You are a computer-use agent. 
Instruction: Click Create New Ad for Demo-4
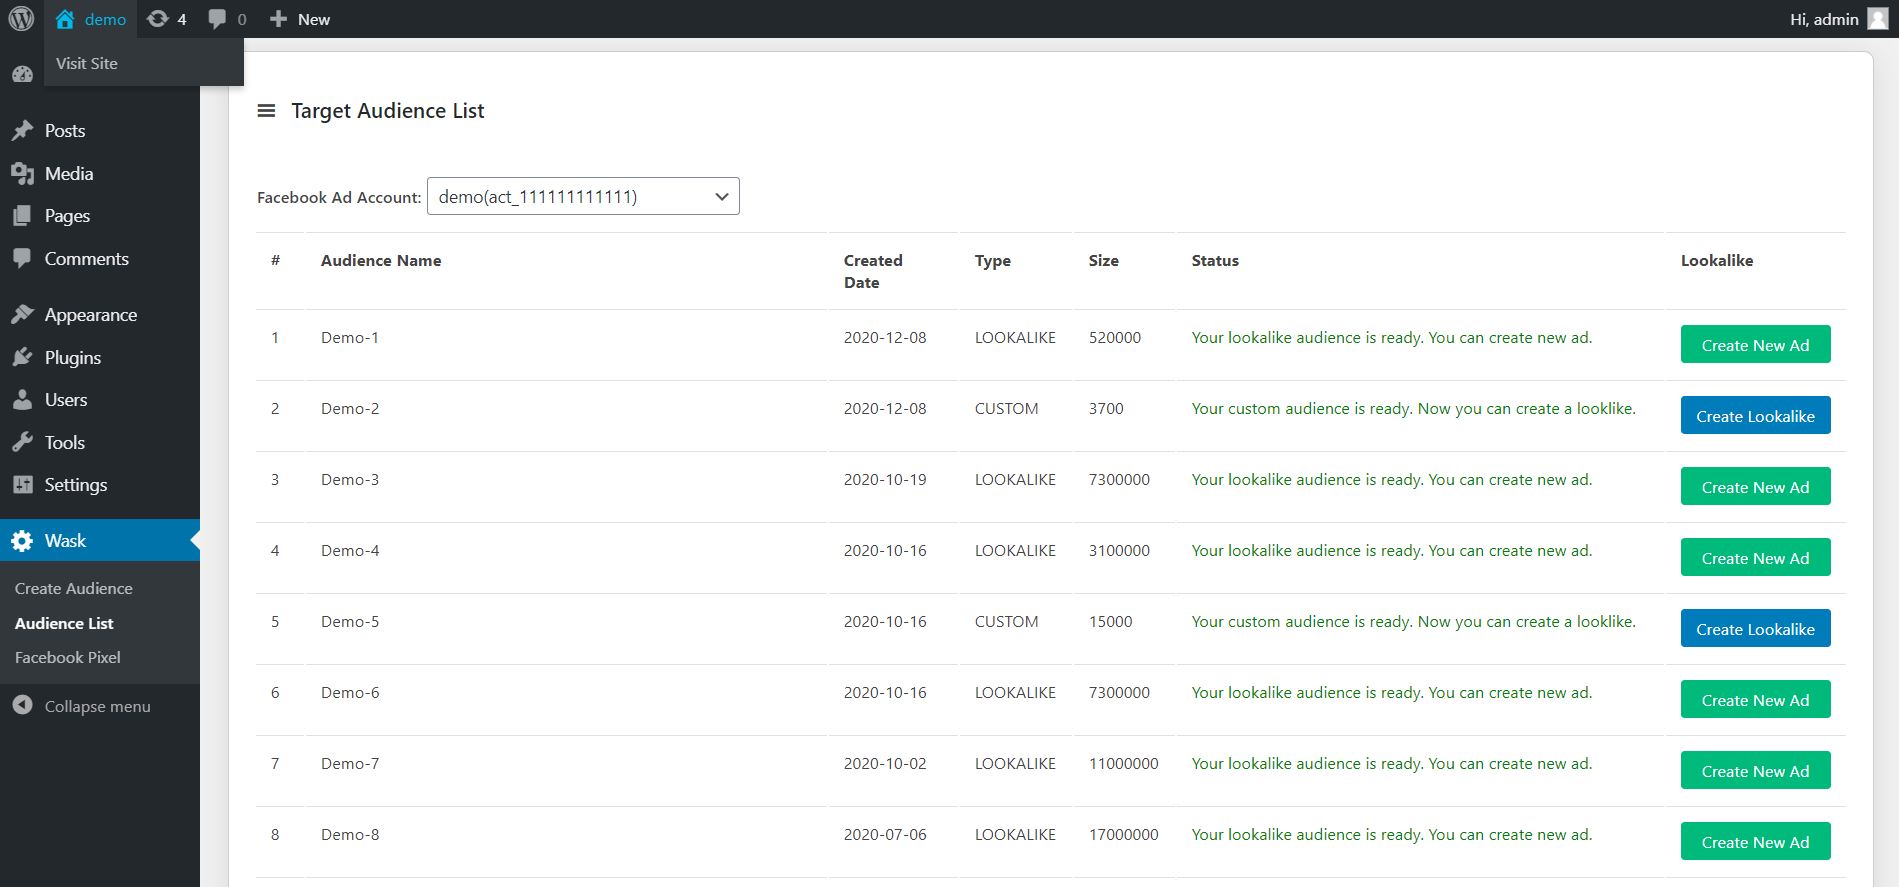[x=1755, y=558]
